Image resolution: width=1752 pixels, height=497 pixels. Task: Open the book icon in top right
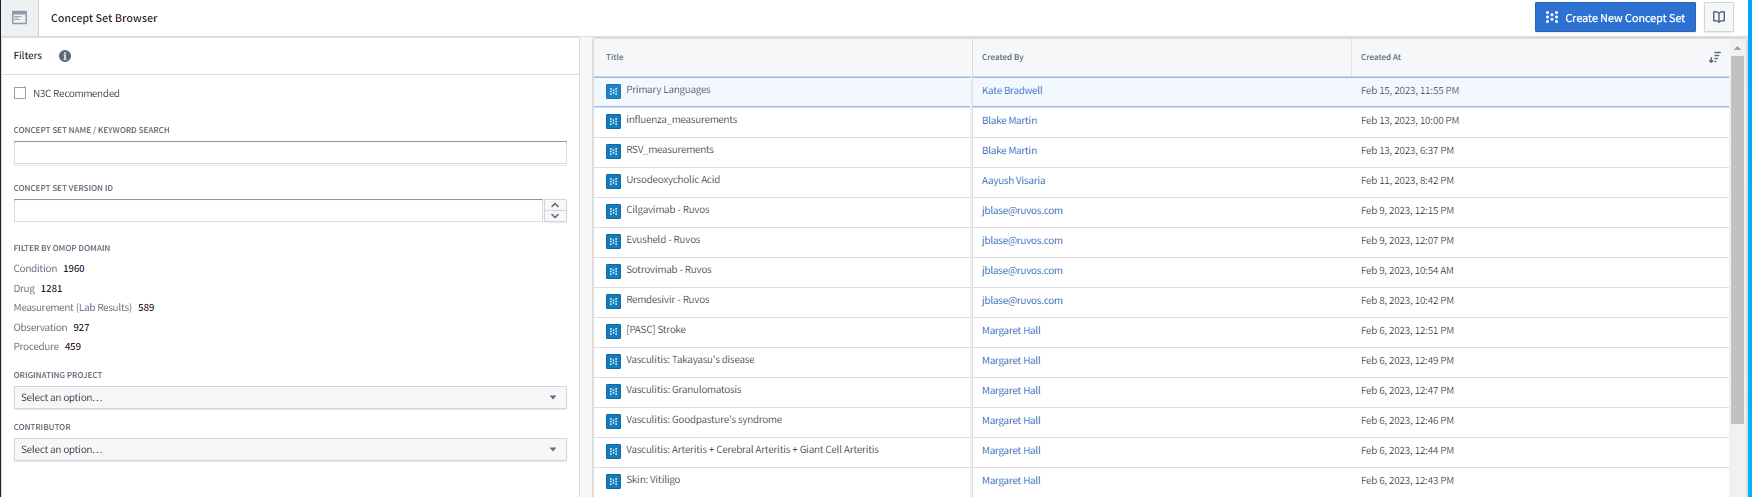click(x=1719, y=17)
